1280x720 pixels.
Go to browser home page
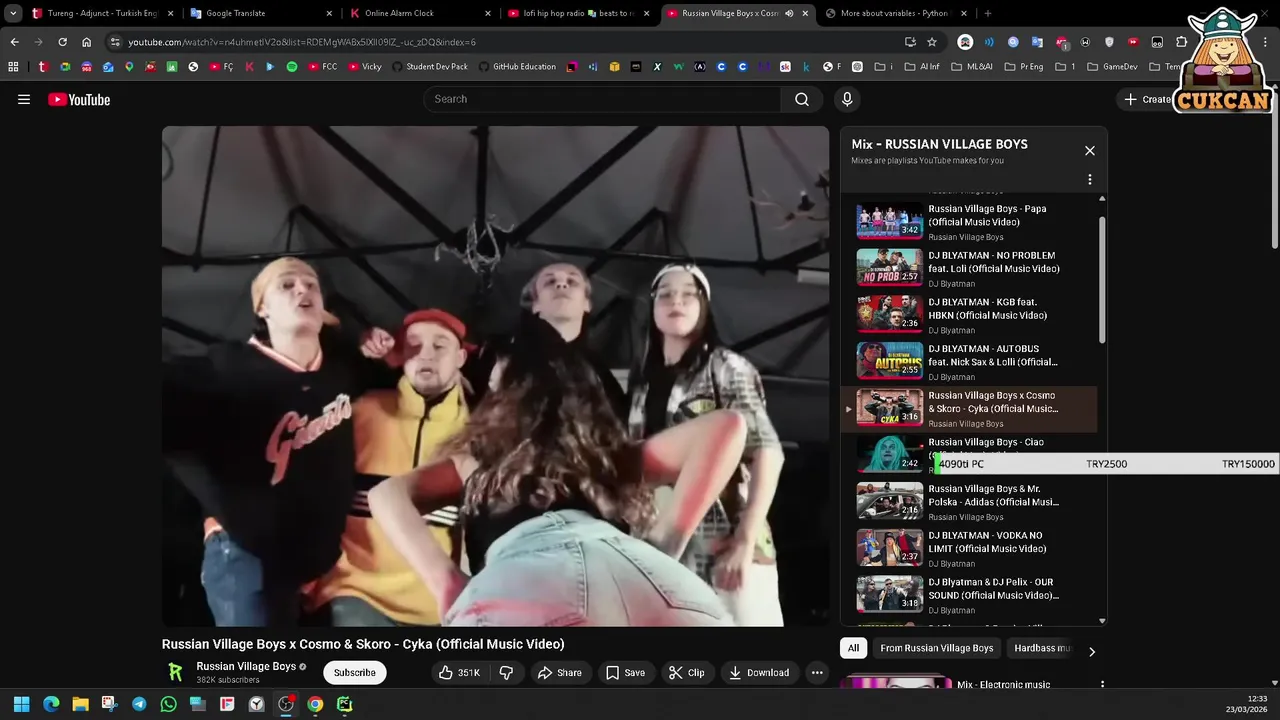pyautogui.click(x=86, y=42)
